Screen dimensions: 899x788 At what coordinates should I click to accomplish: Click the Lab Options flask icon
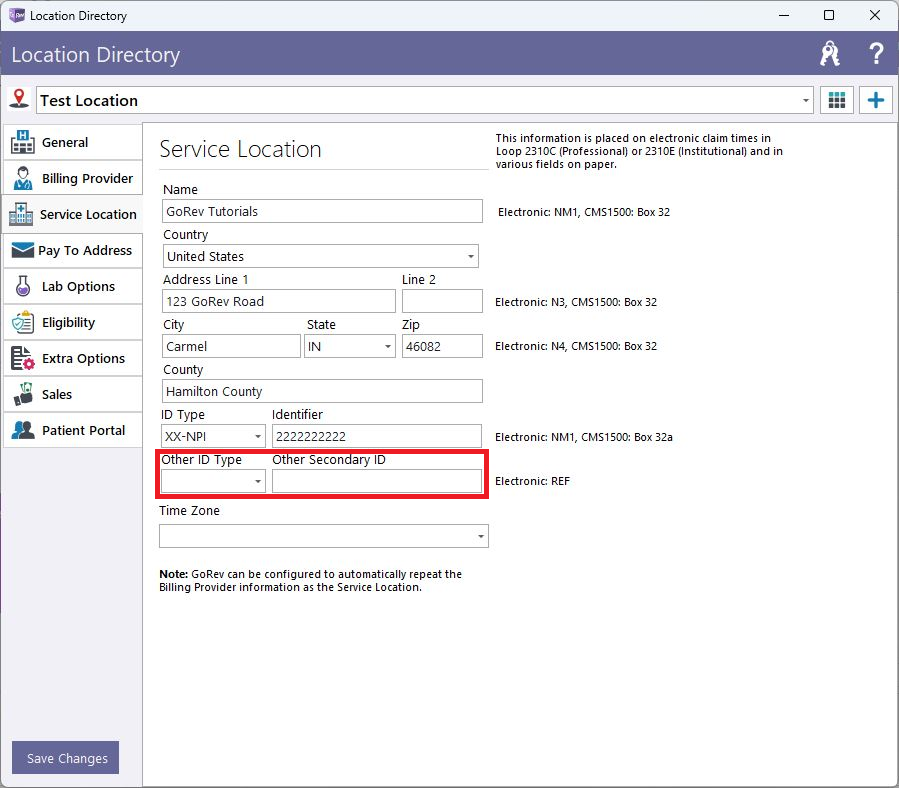click(23, 286)
